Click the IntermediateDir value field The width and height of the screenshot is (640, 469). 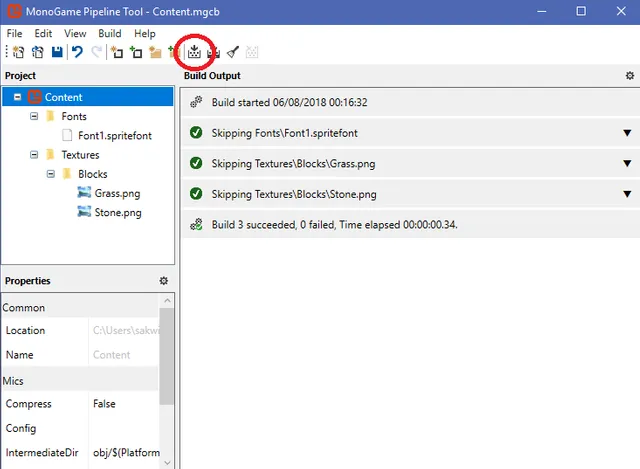124,453
